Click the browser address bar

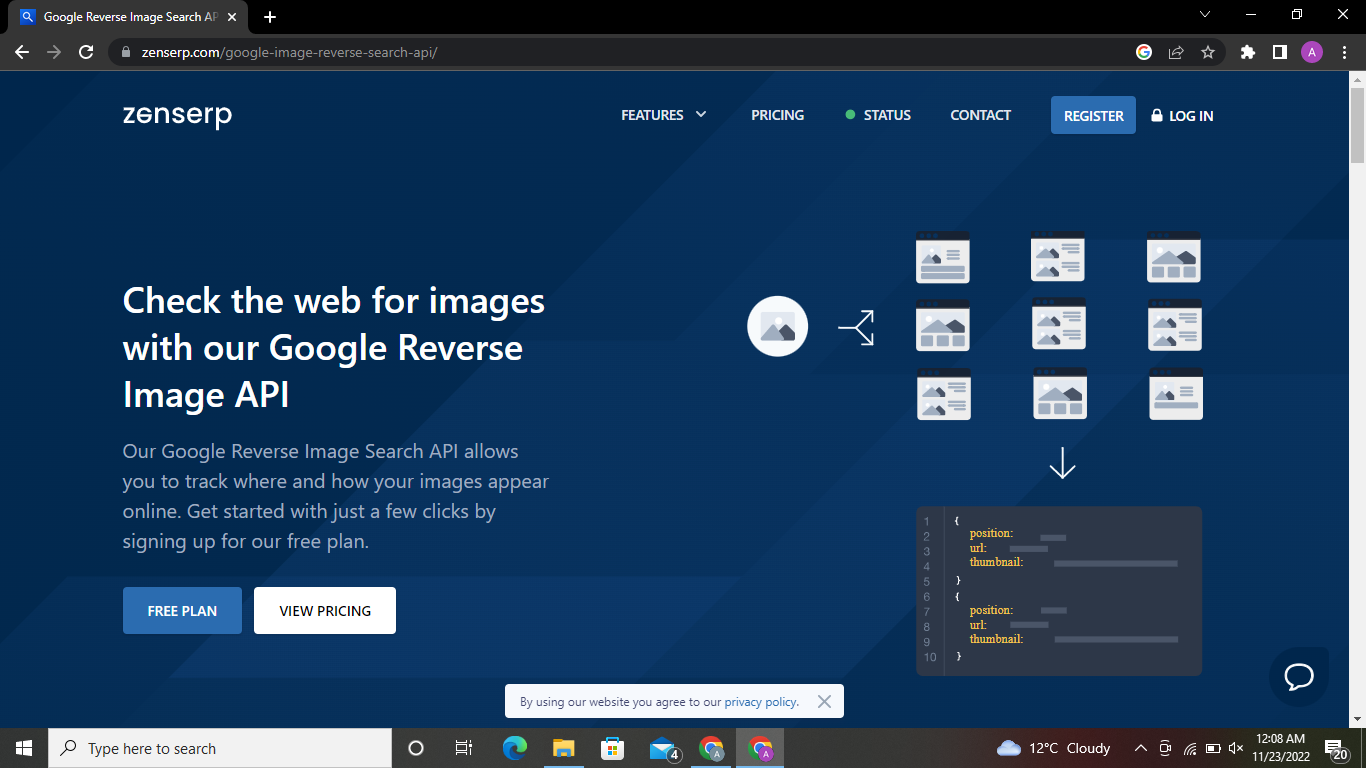coord(620,52)
